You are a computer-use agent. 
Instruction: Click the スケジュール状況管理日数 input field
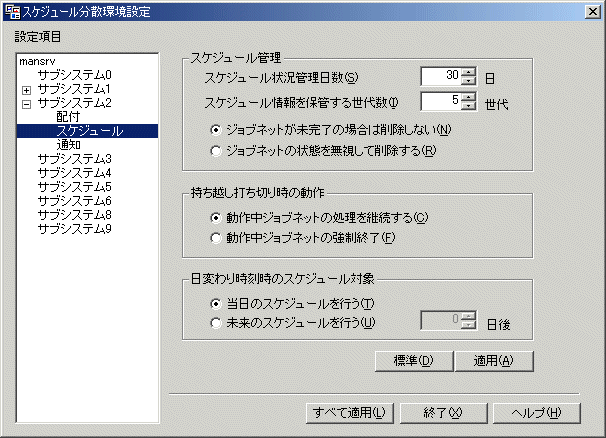click(441, 76)
